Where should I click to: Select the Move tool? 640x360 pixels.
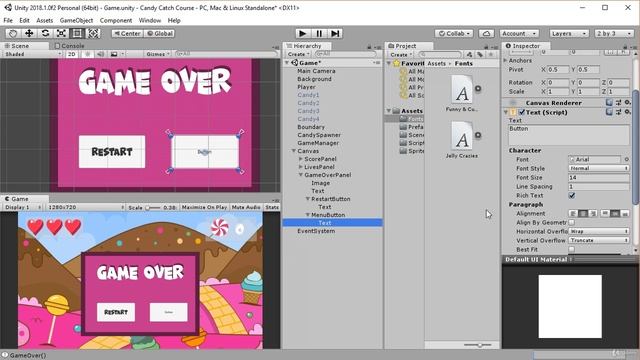[29, 33]
